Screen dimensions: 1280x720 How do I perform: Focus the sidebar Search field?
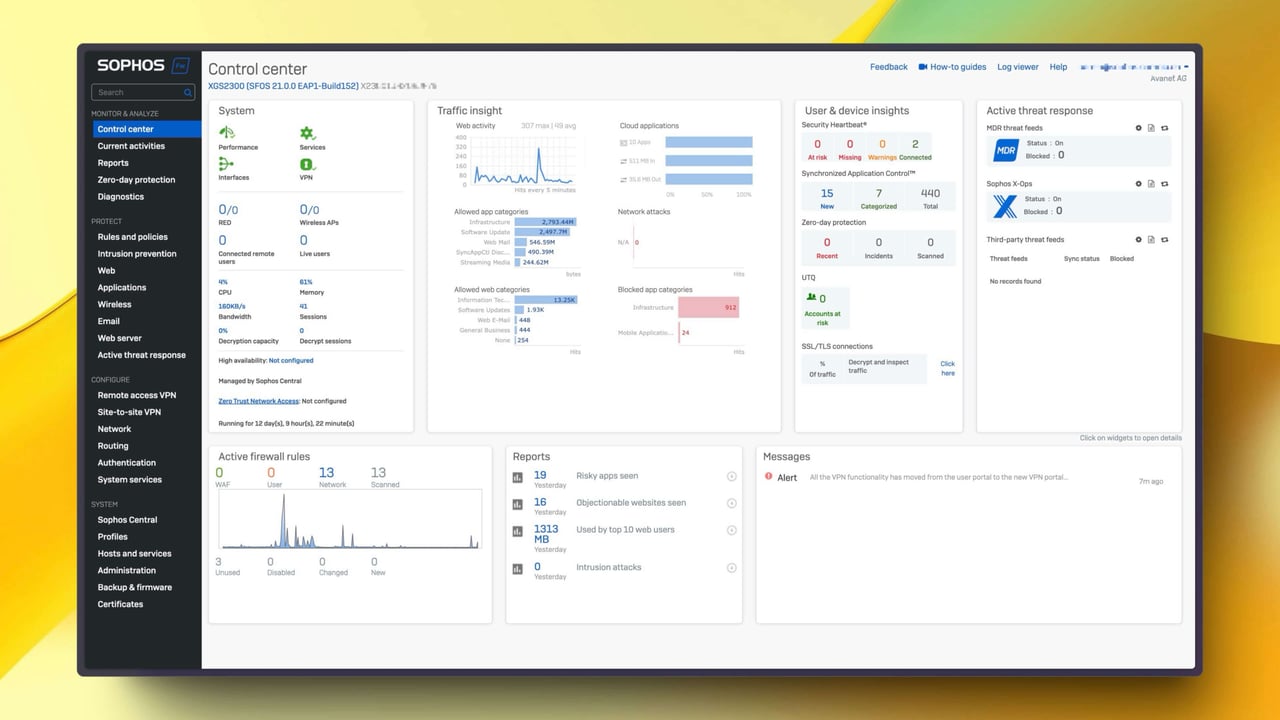(145, 92)
